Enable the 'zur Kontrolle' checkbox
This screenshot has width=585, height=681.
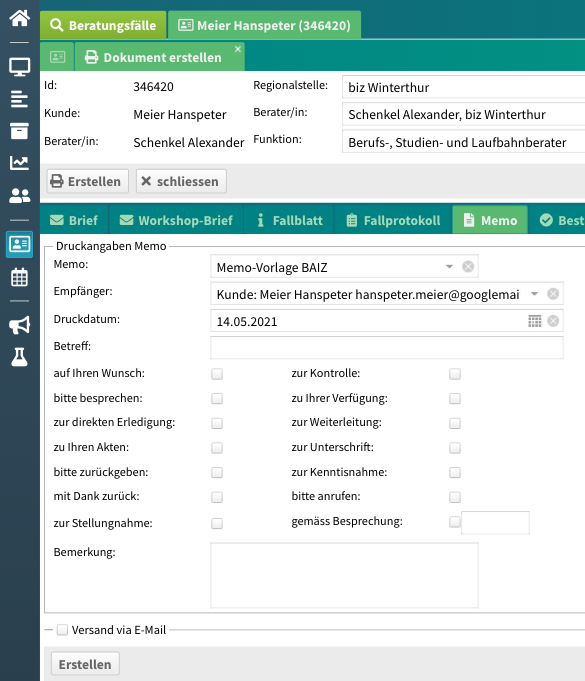pyautogui.click(x=455, y=374)
